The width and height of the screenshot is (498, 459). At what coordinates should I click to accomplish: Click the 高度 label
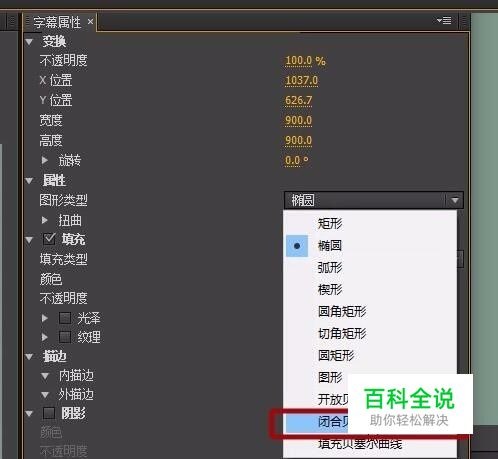pyautogui.click(x=51, y=140)
